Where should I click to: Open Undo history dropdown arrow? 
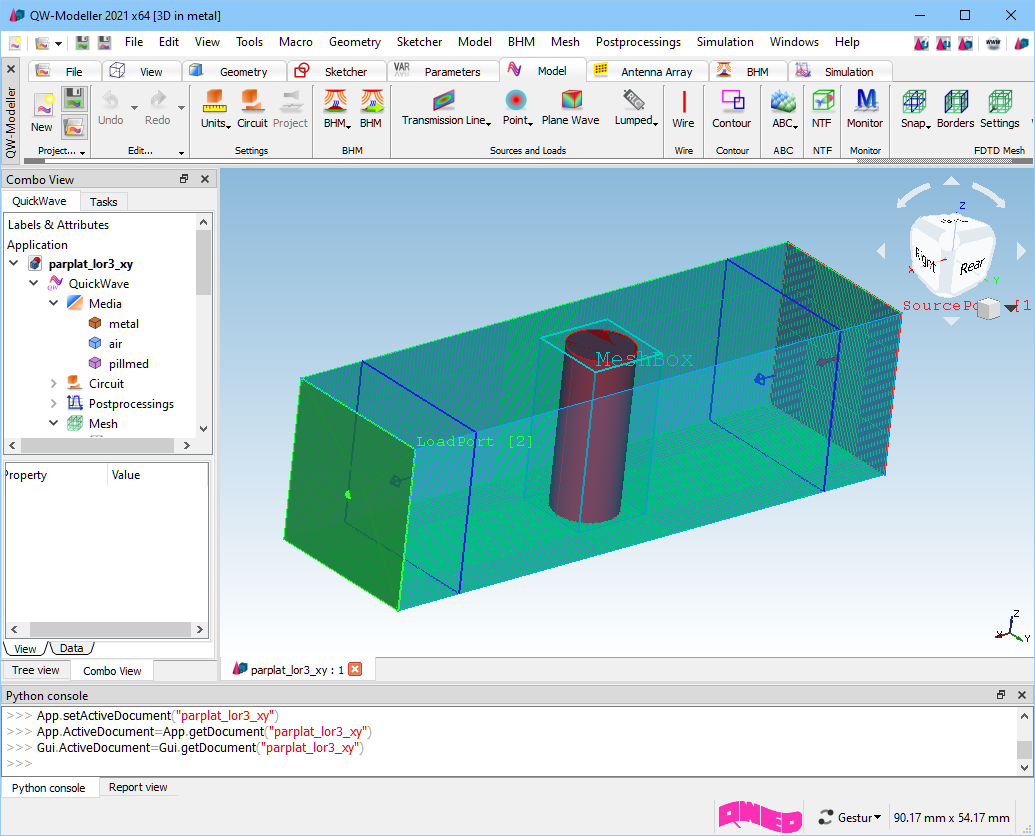(x=134, y=108)
